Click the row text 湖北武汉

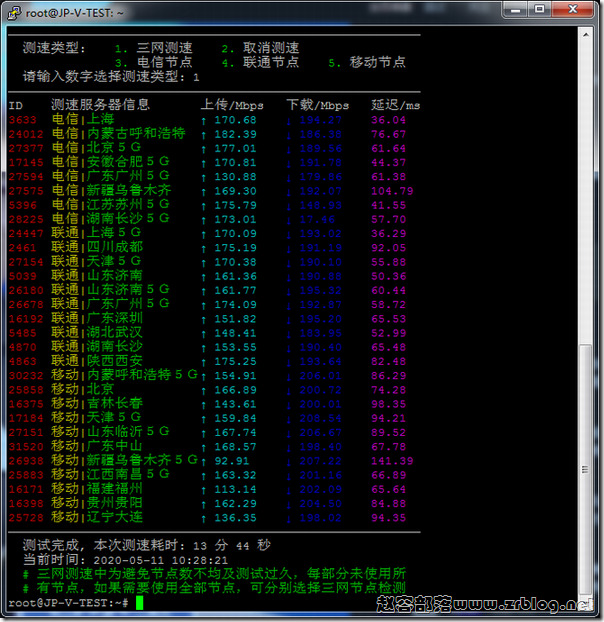115,332
